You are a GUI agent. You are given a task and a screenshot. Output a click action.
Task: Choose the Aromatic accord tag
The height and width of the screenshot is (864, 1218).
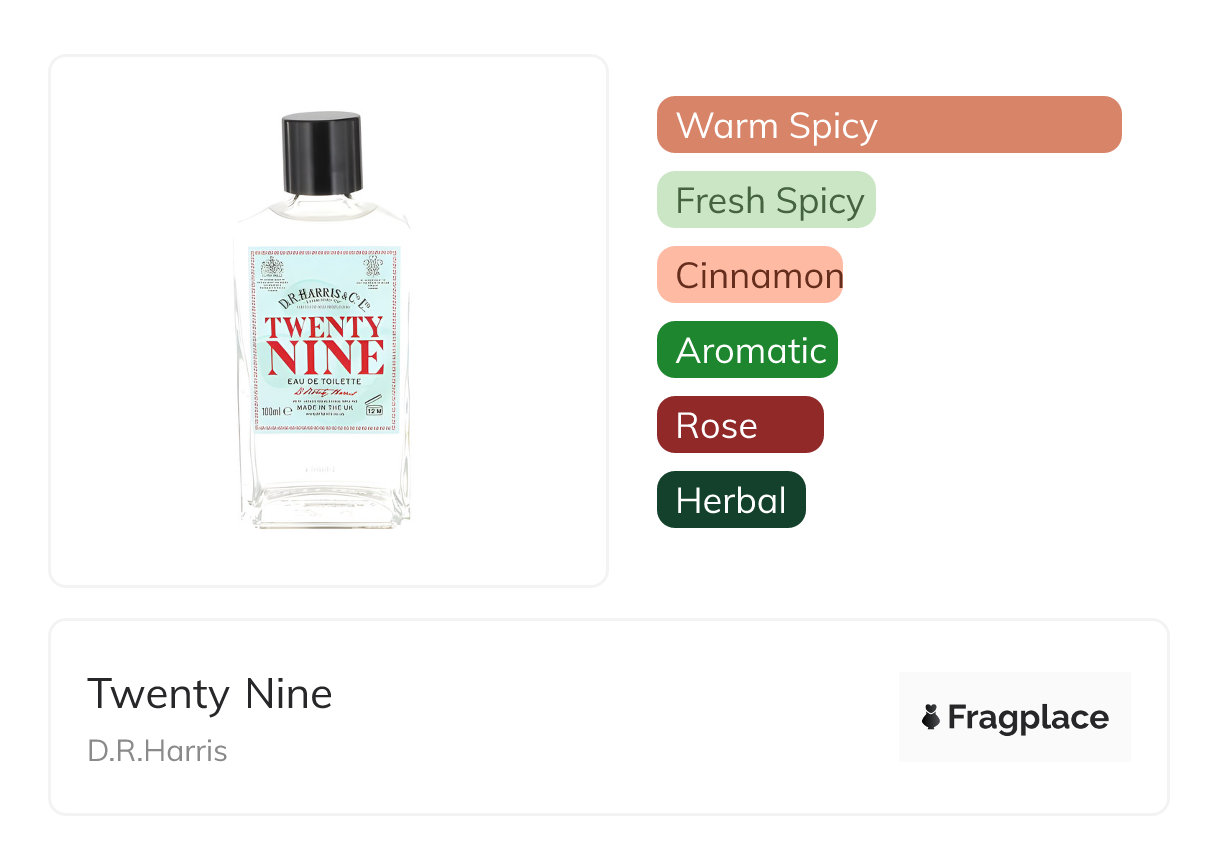[x=747, y=350]
